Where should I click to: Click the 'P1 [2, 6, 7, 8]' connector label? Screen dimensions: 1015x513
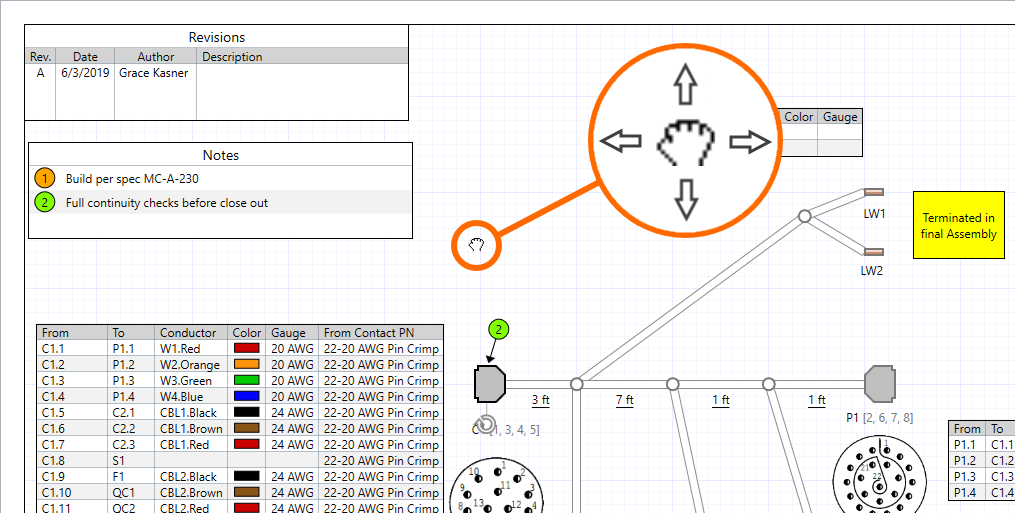click(x=880, y=418)
